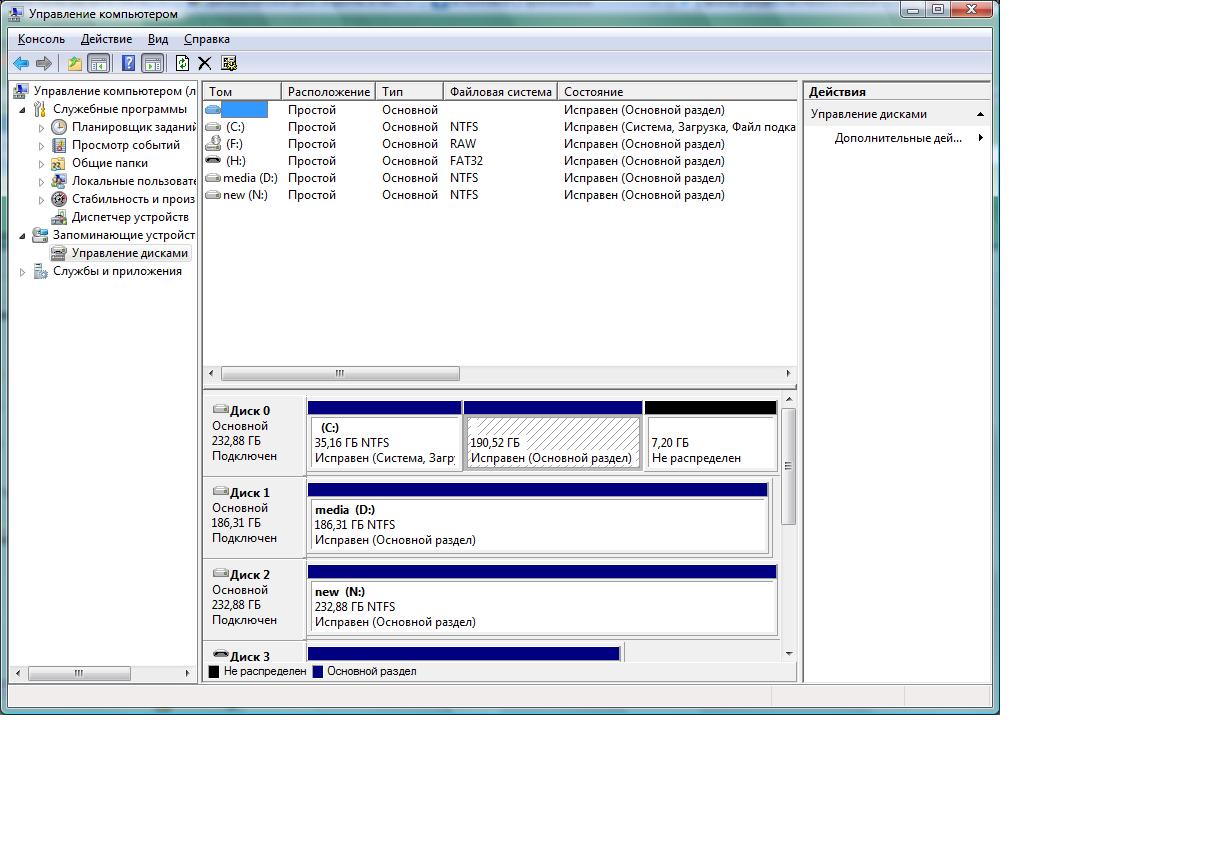
Task: Expand the Планировщик заданий node
Action: tap(42, 128)
